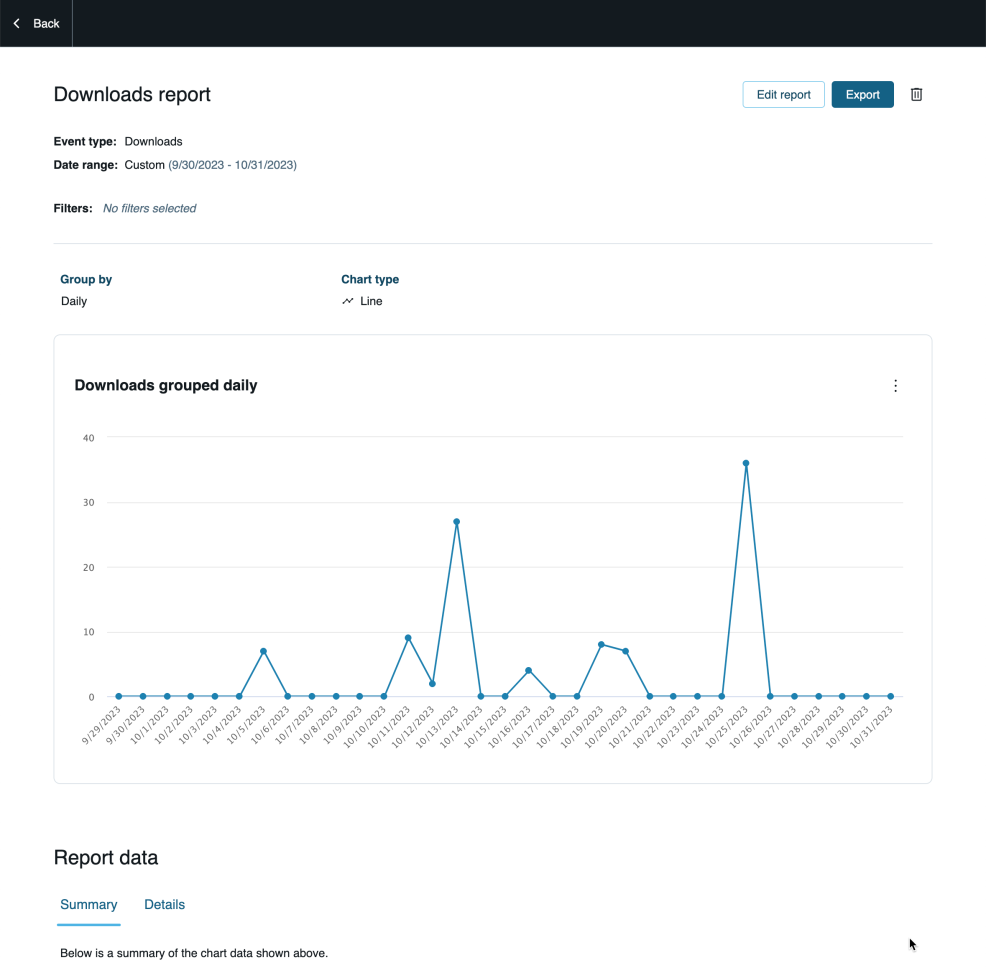Click the 10/11/2023 data point
Image resolution: width=986 pixels, height=978 pixels.
click(x=408, y=638)
